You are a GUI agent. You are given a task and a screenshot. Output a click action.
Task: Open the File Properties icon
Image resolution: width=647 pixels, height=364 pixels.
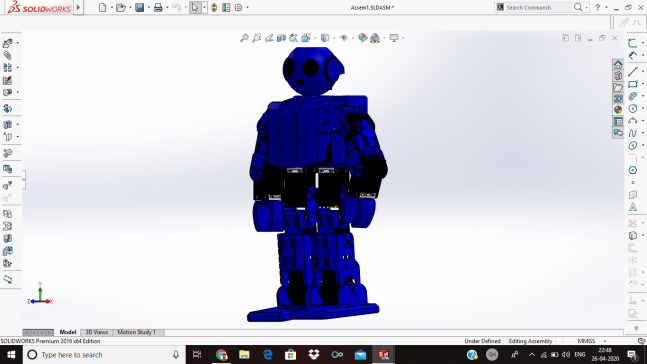[226, 7]
